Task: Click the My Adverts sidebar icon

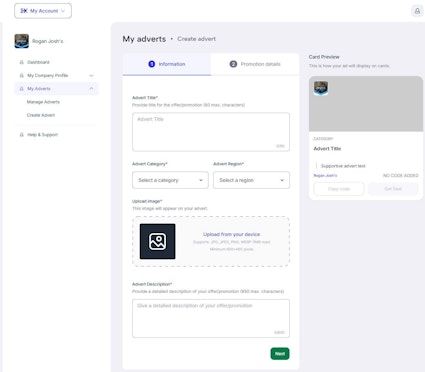Action: (x=22, y=89)
